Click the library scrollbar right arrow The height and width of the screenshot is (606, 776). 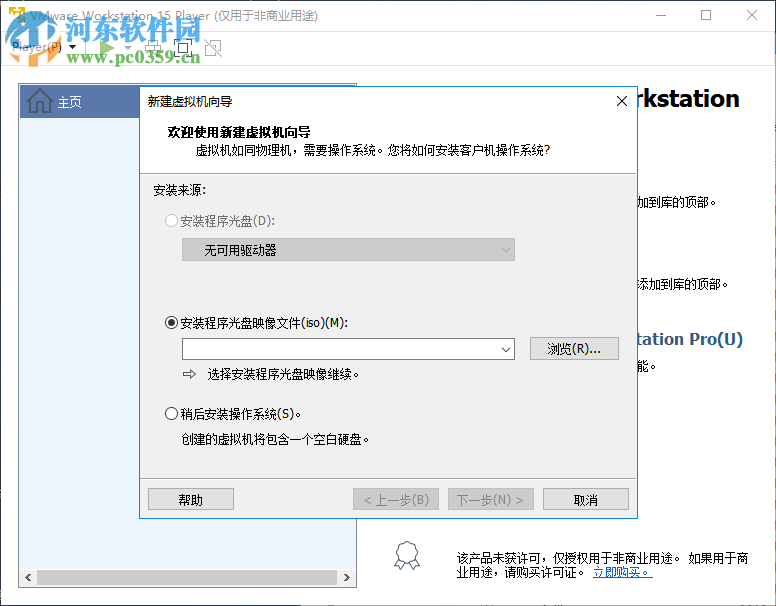coord(346,577)
